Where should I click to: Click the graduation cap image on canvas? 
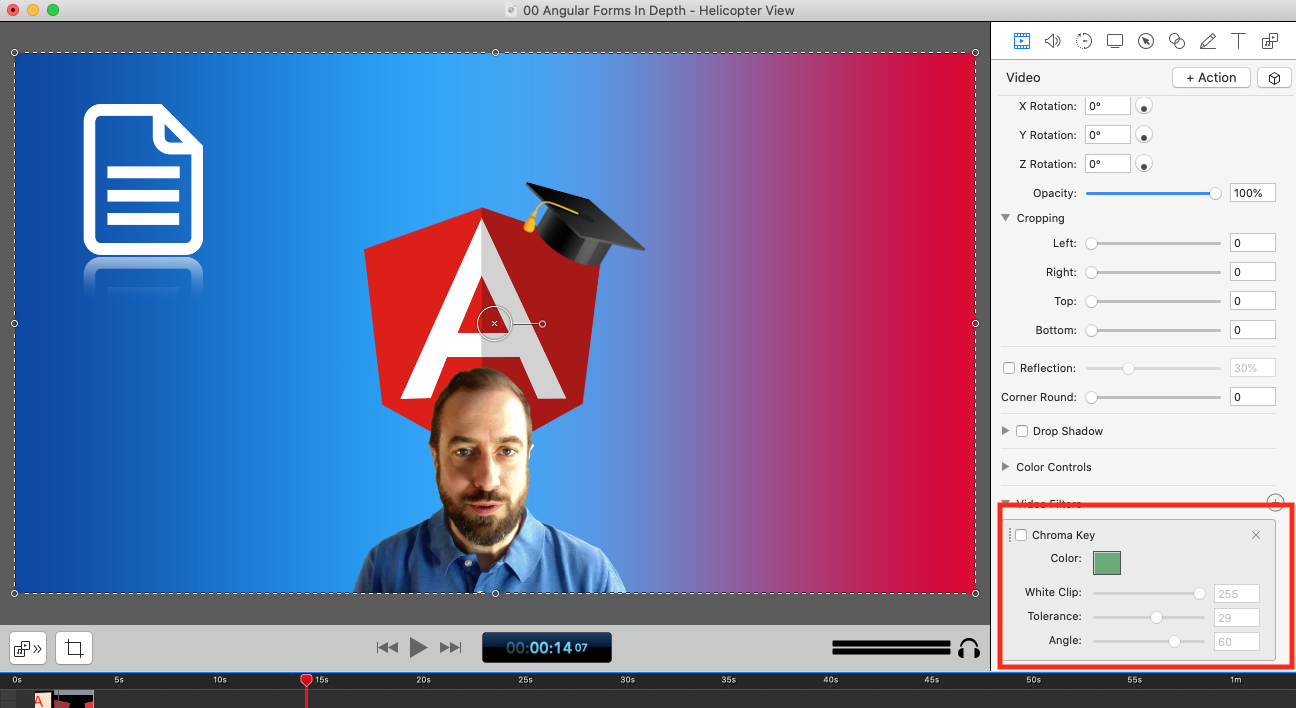(x=583, y=222)
